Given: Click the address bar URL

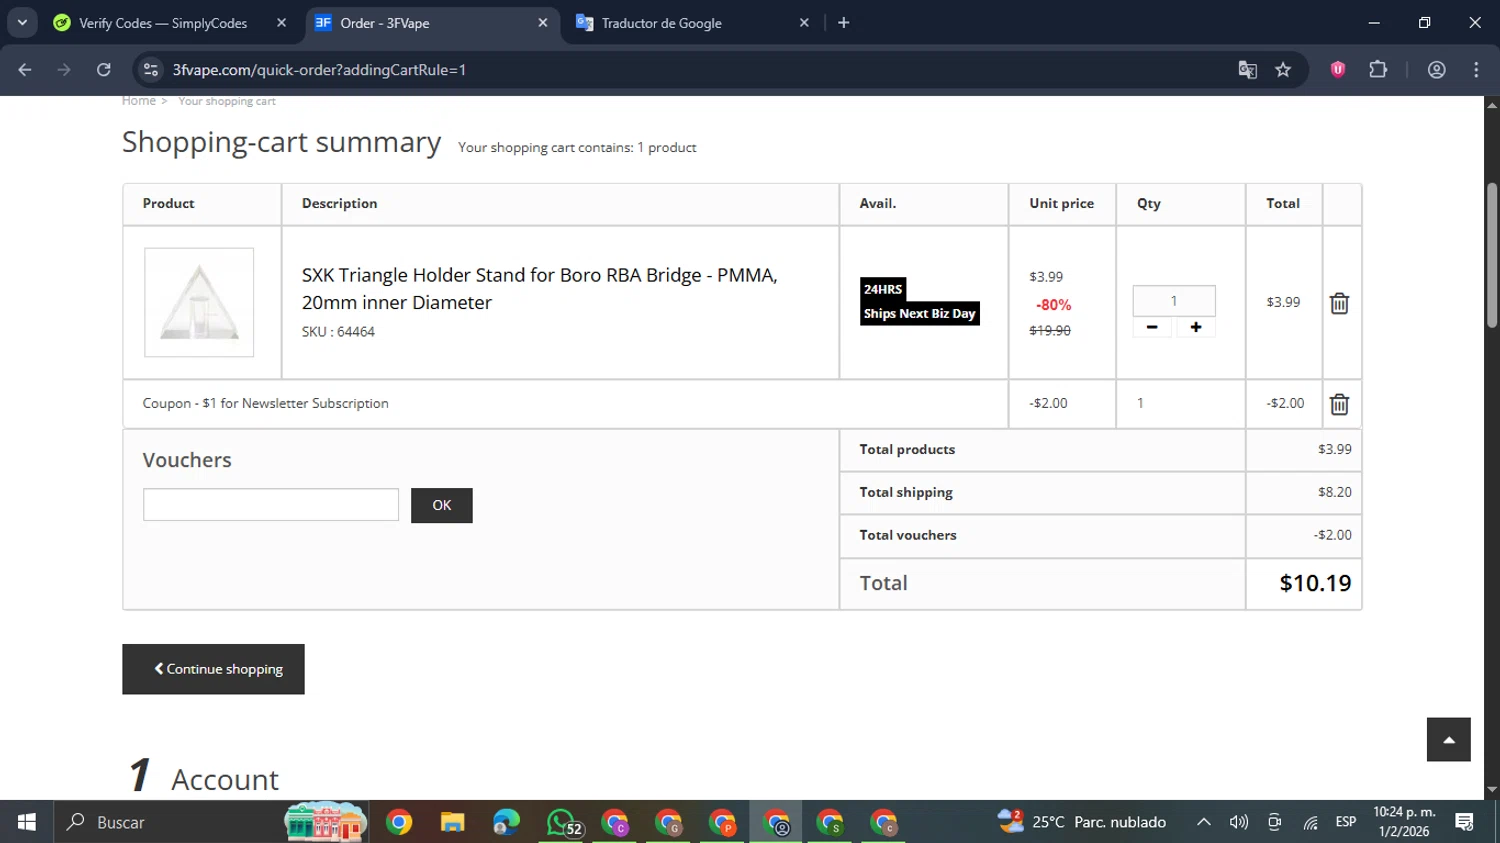Looking at the screenshot, I should tap(320, 70).
